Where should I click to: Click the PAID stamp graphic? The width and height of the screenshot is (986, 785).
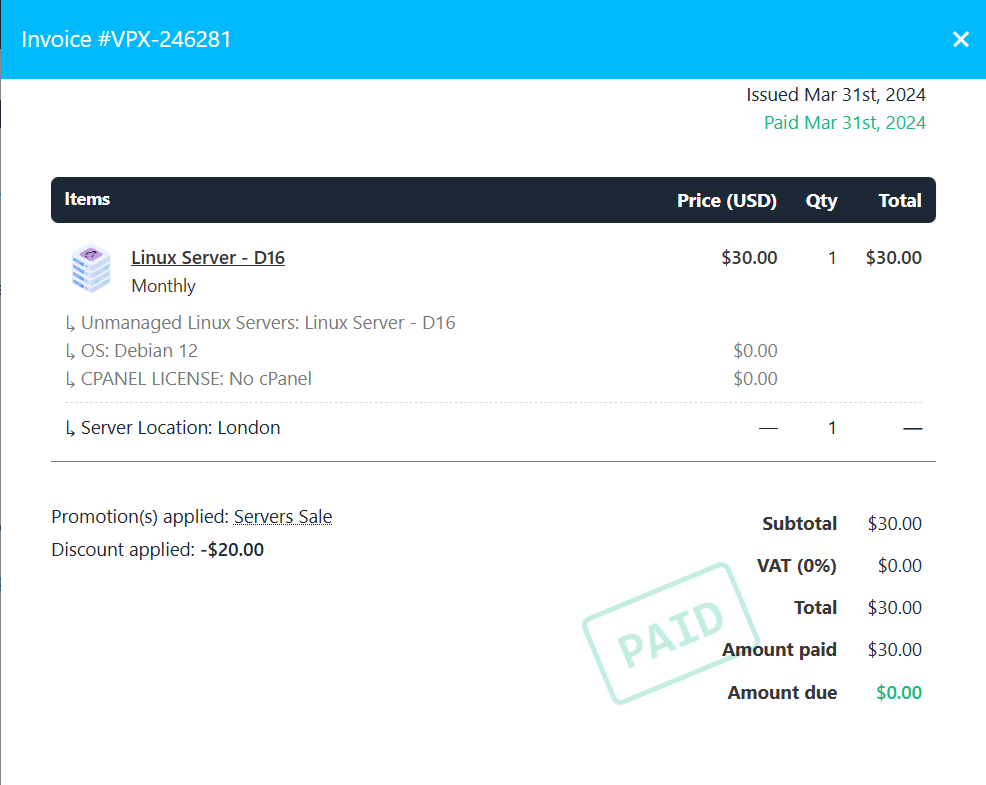670,633
